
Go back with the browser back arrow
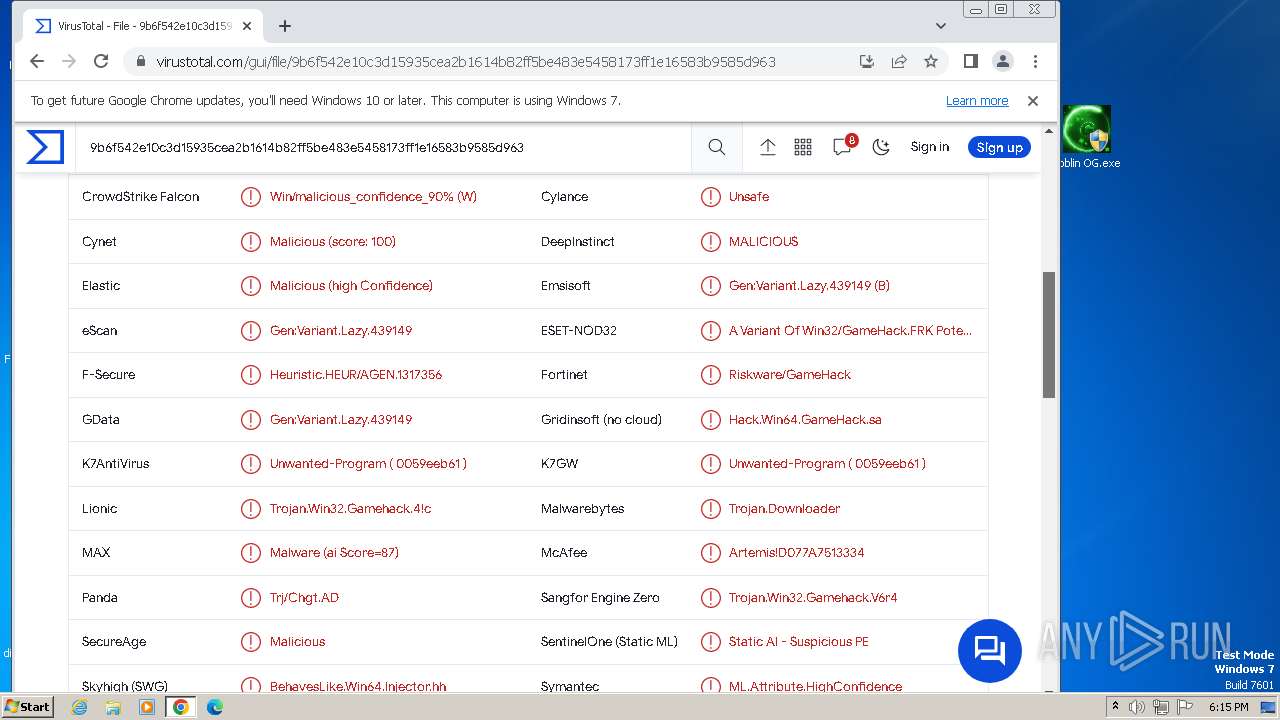37,61
